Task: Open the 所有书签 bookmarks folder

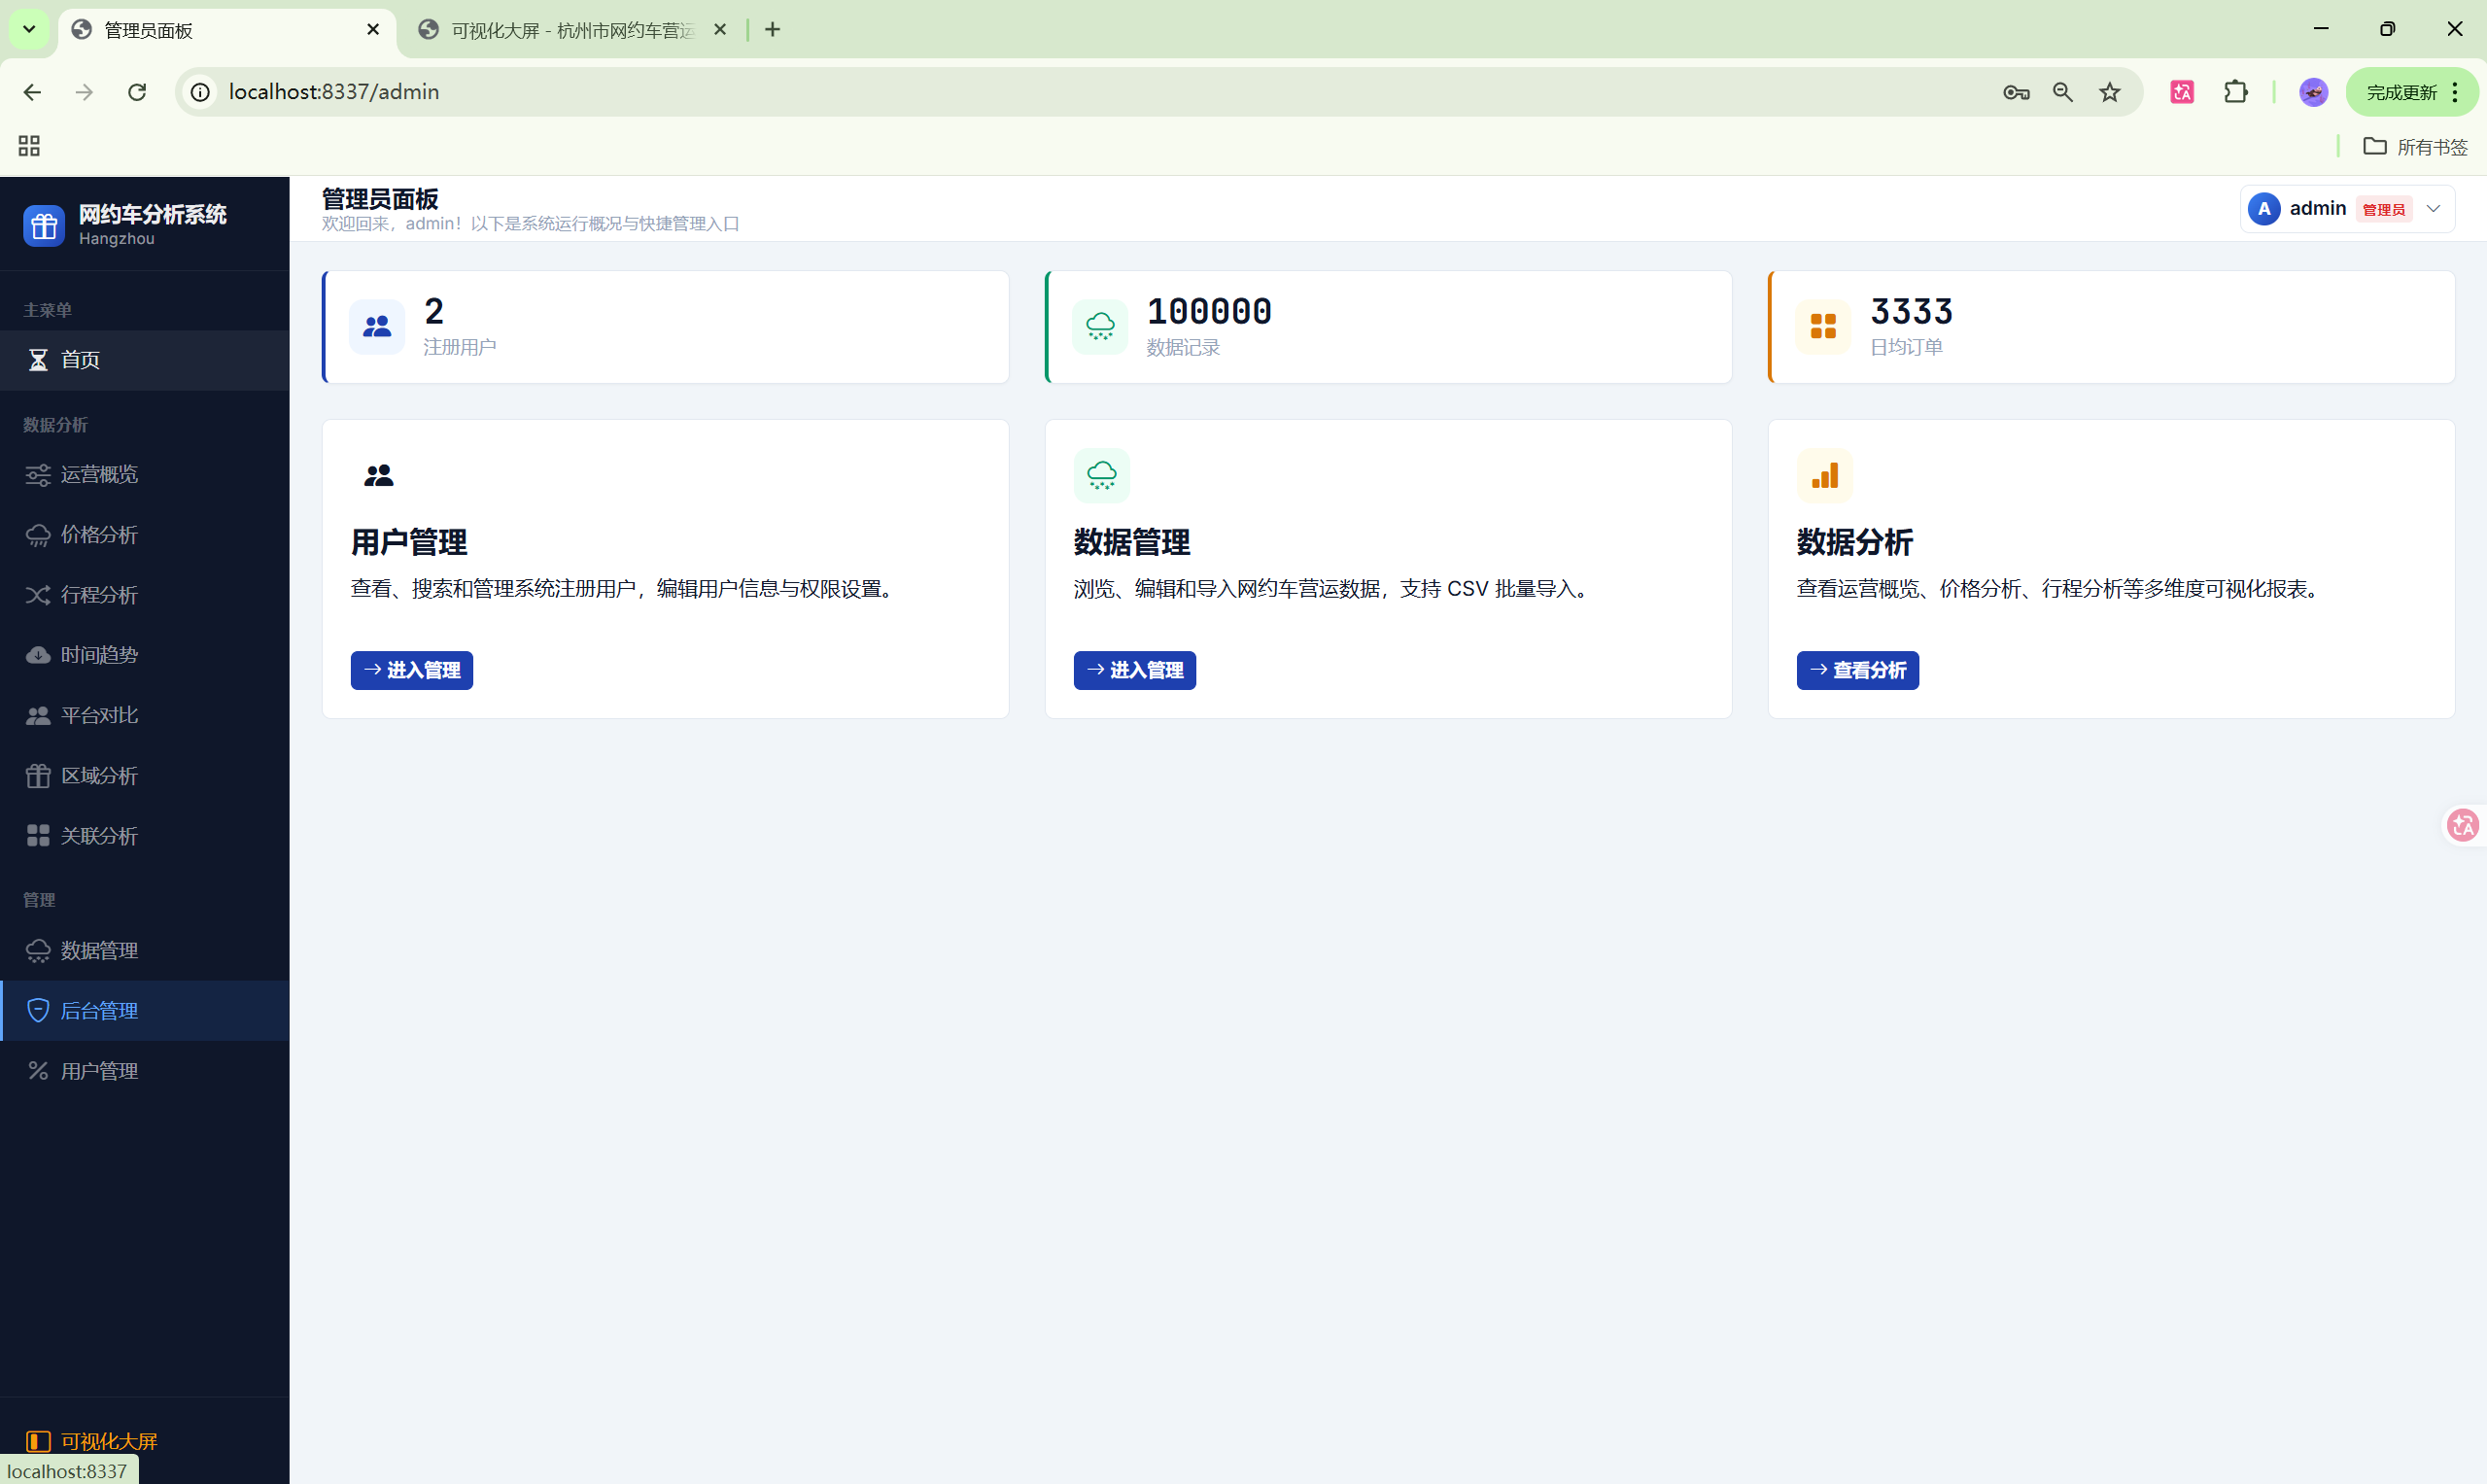Action: [2415, 147]
